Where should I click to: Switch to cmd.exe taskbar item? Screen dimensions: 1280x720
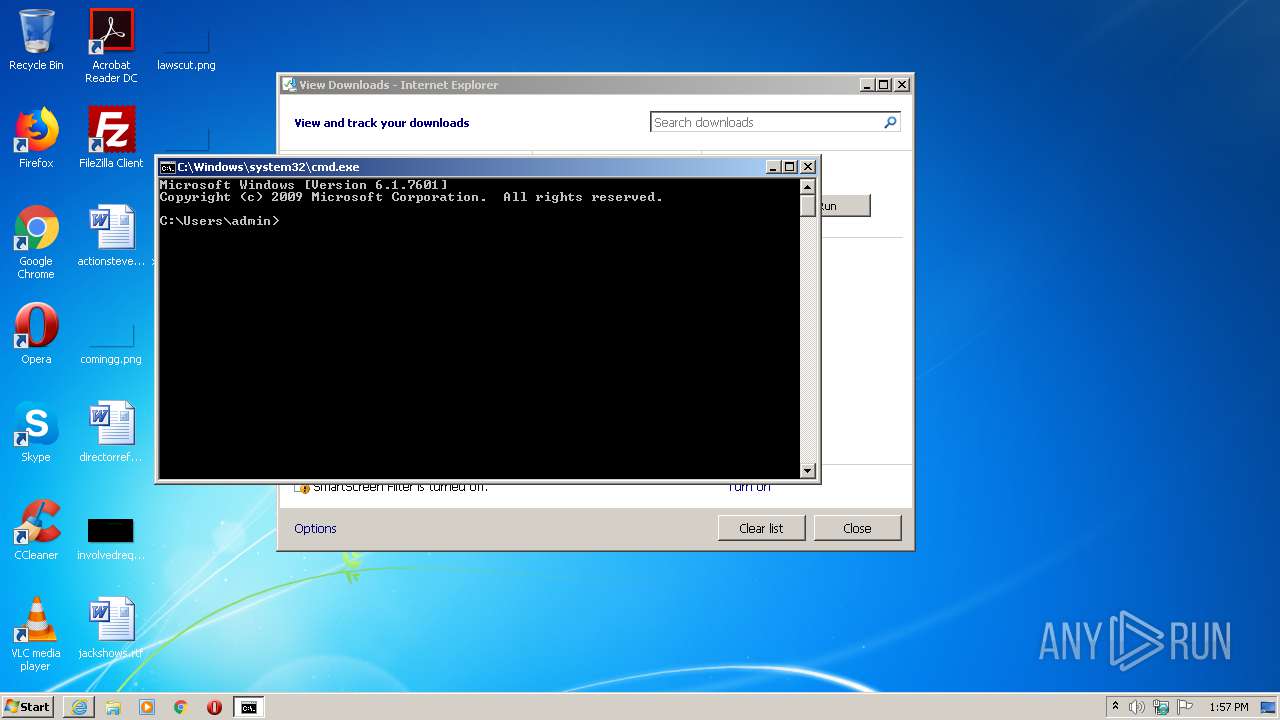[248, 707]
